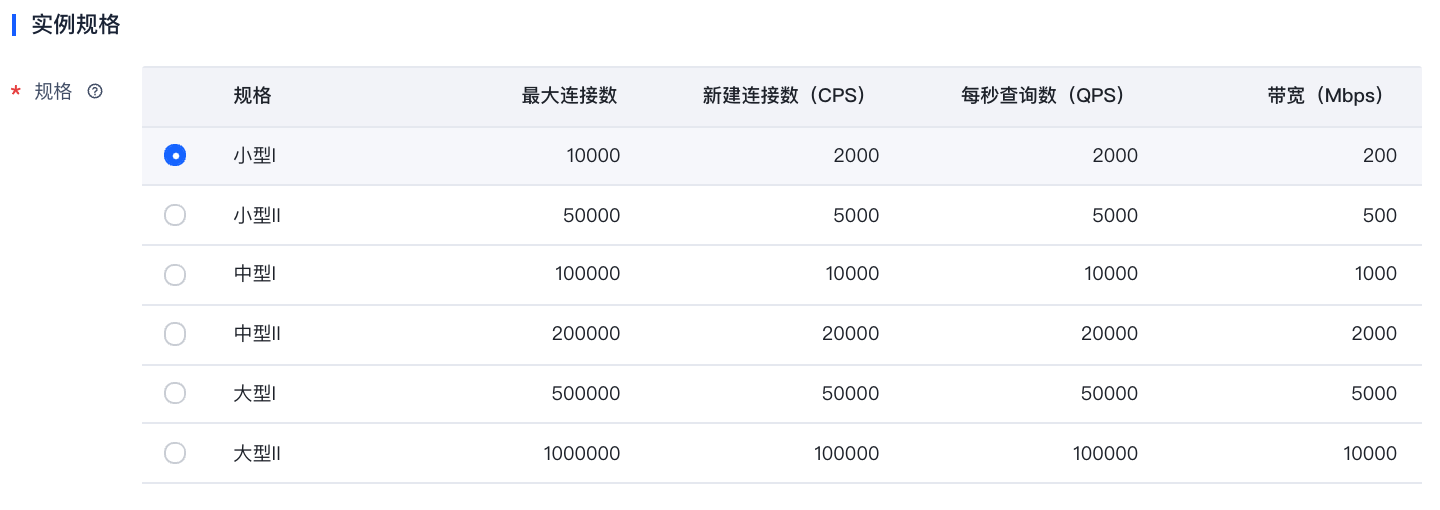This screenshot has width=1440, height=510.
Task: Pick the 大型I radio button
Action: pyautogui.click(x=175, y=393)
